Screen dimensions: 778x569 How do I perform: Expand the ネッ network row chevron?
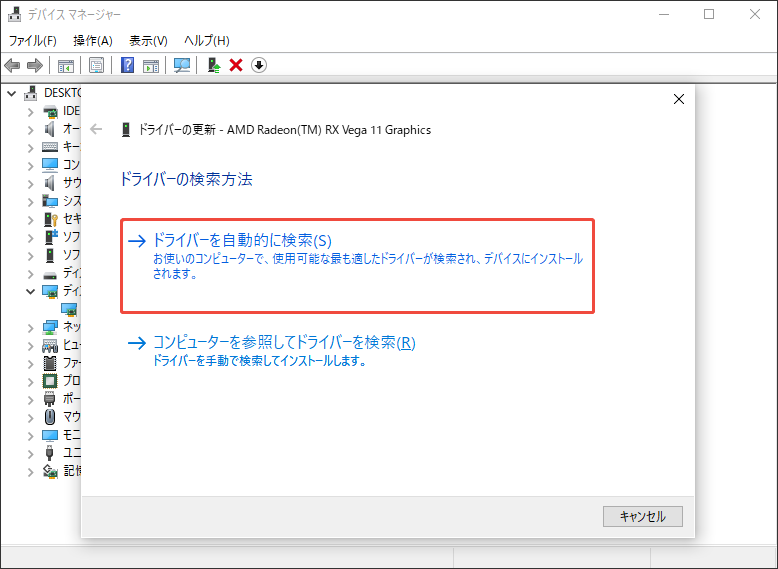click(x=31, y=328)
